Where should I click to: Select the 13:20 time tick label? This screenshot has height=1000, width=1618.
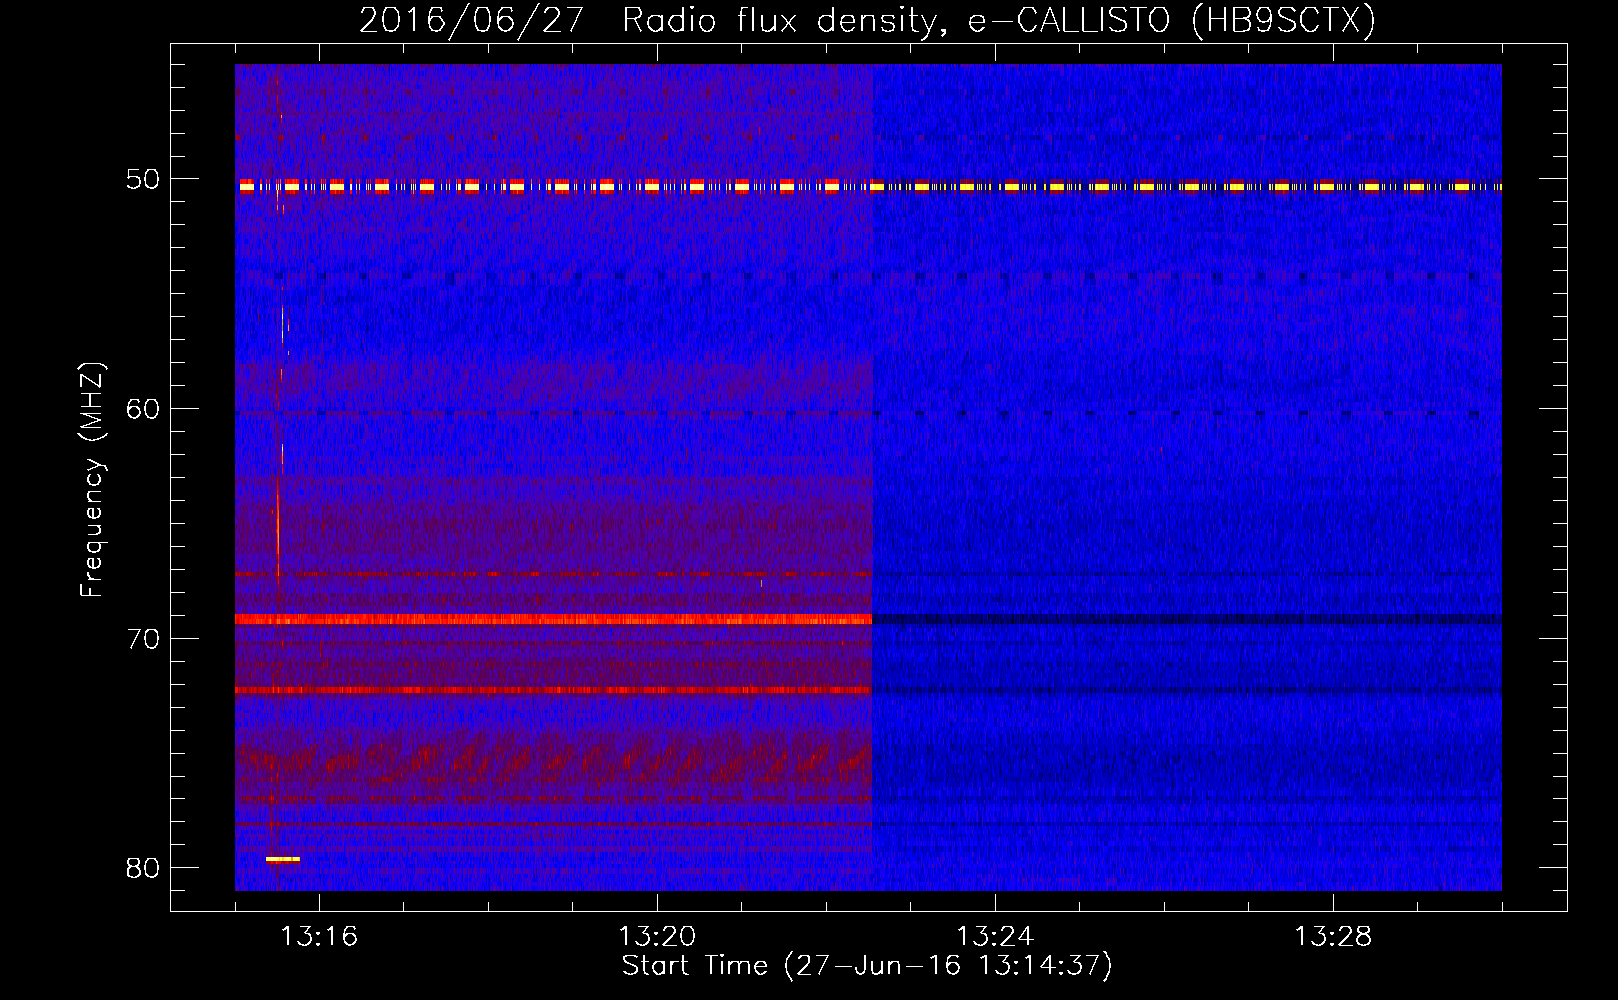[657, 937]
